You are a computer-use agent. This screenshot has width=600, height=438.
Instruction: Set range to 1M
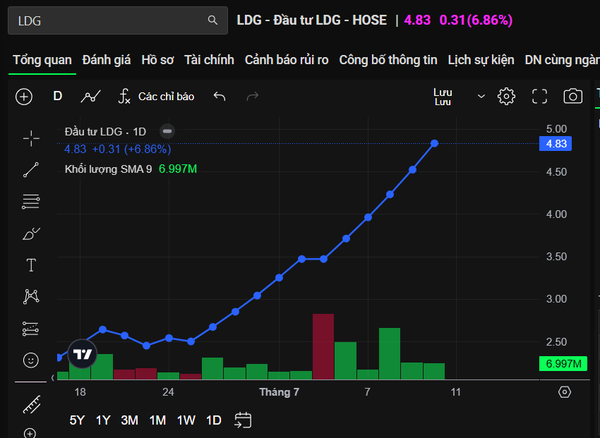[157, 420]
